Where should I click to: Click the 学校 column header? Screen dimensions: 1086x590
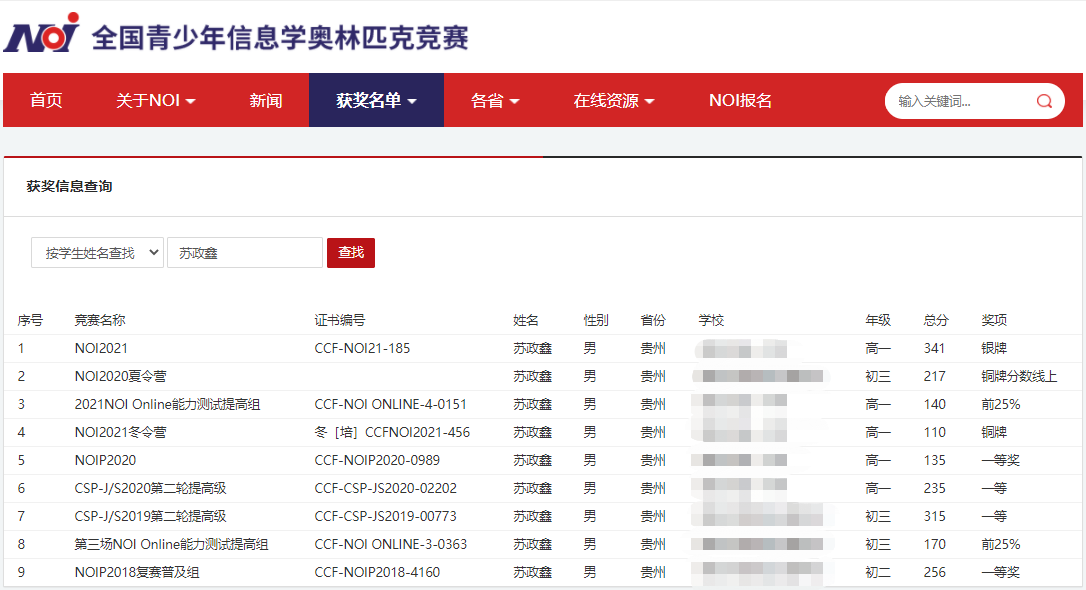point(711,320)
